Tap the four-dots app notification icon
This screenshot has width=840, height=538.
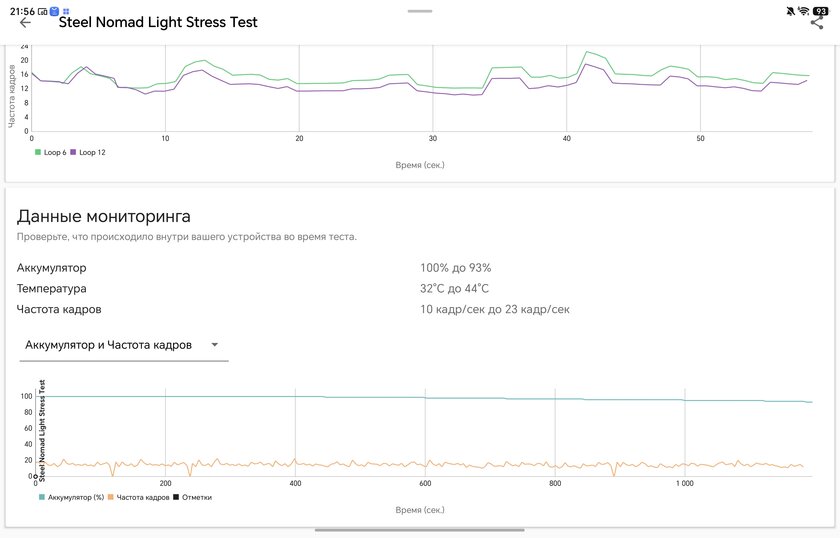pos(66,11)
